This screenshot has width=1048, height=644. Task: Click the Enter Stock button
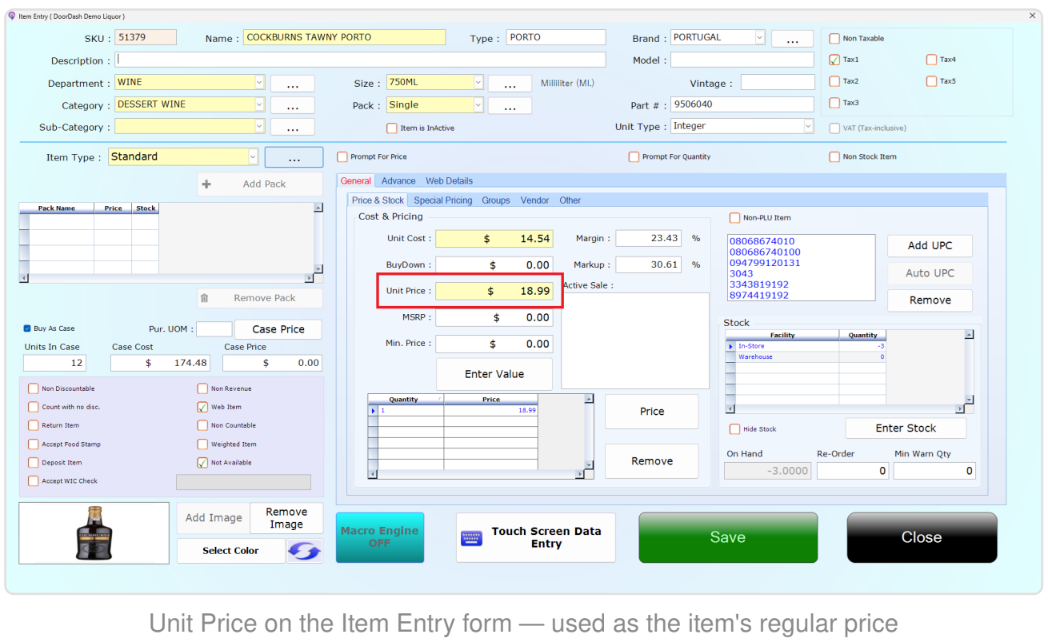coord(906,428)
